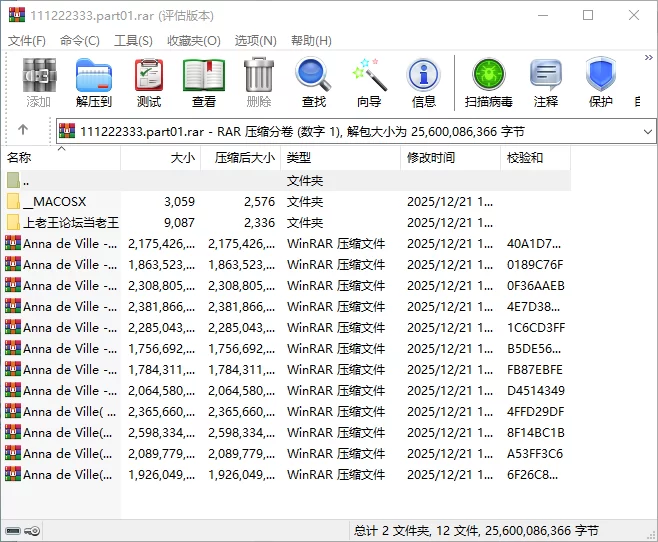The width and height of the screenshot is (658, 542).
Task: Sort by Modified (修改时间) column header
Action: [x=450, y=158]
